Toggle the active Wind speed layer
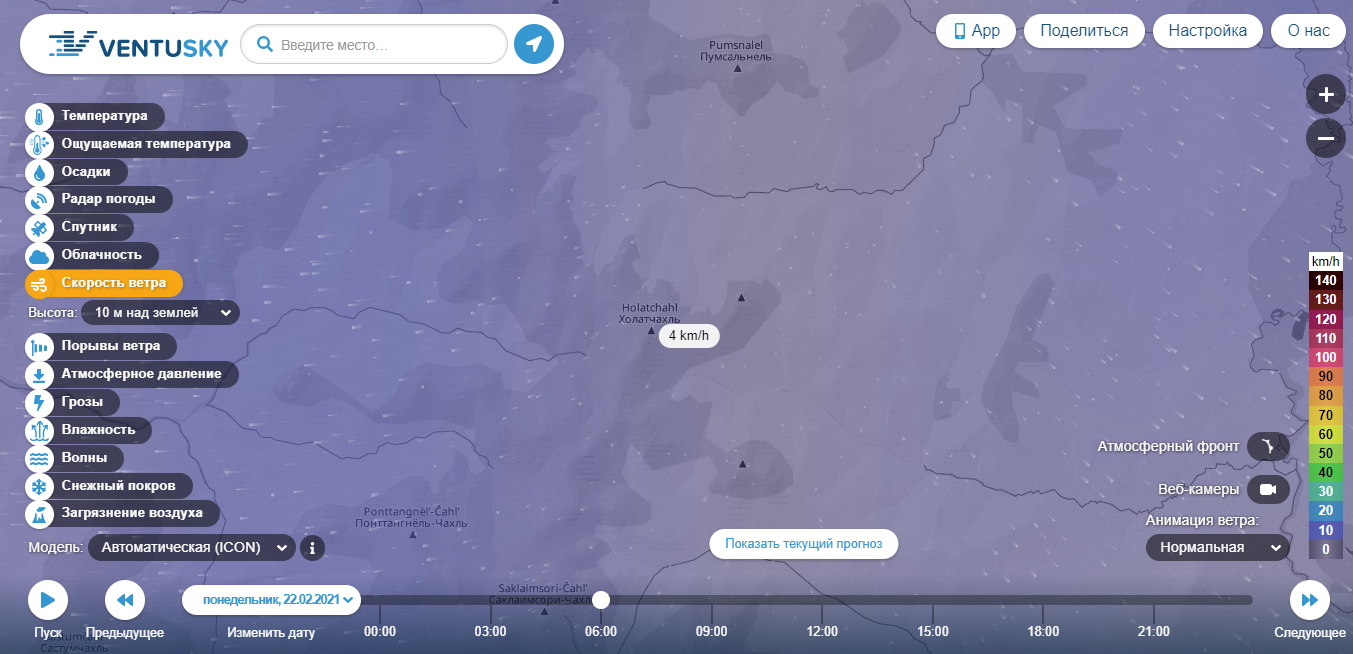 click(104, 283)
